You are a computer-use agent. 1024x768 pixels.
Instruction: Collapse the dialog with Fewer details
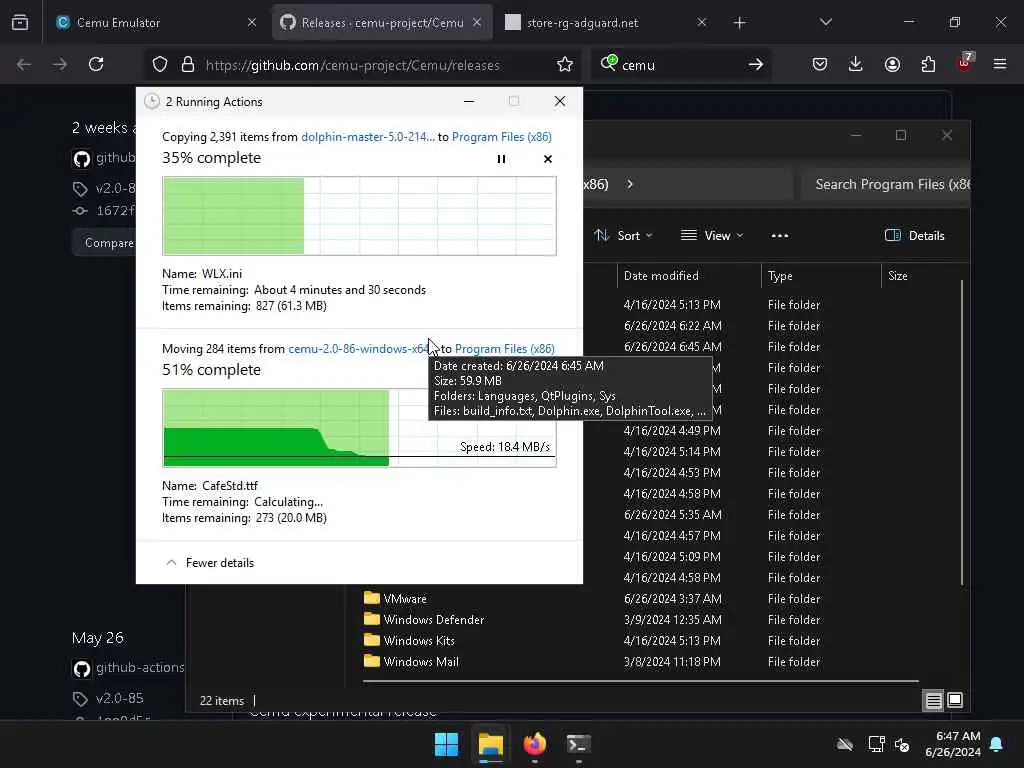tap(210, 563)
